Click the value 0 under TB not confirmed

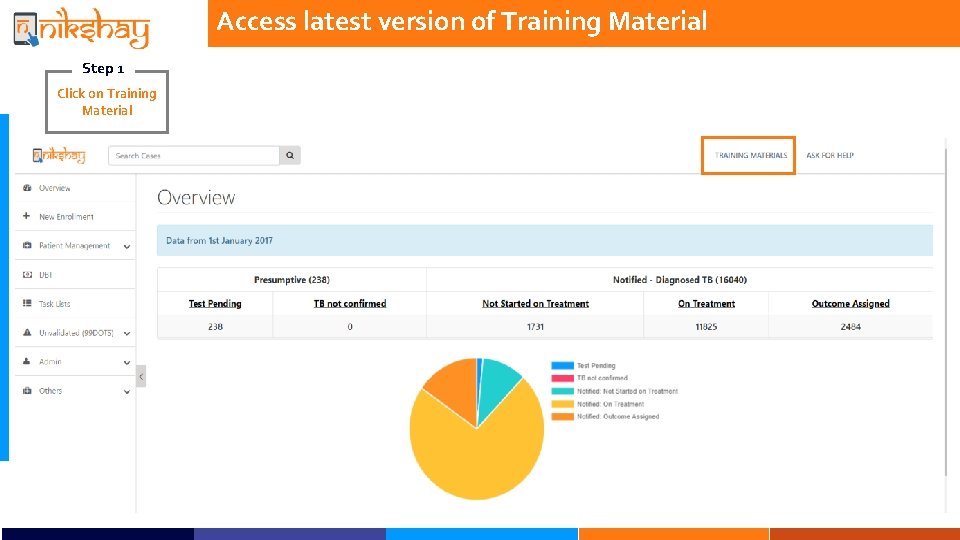(350, 327)
